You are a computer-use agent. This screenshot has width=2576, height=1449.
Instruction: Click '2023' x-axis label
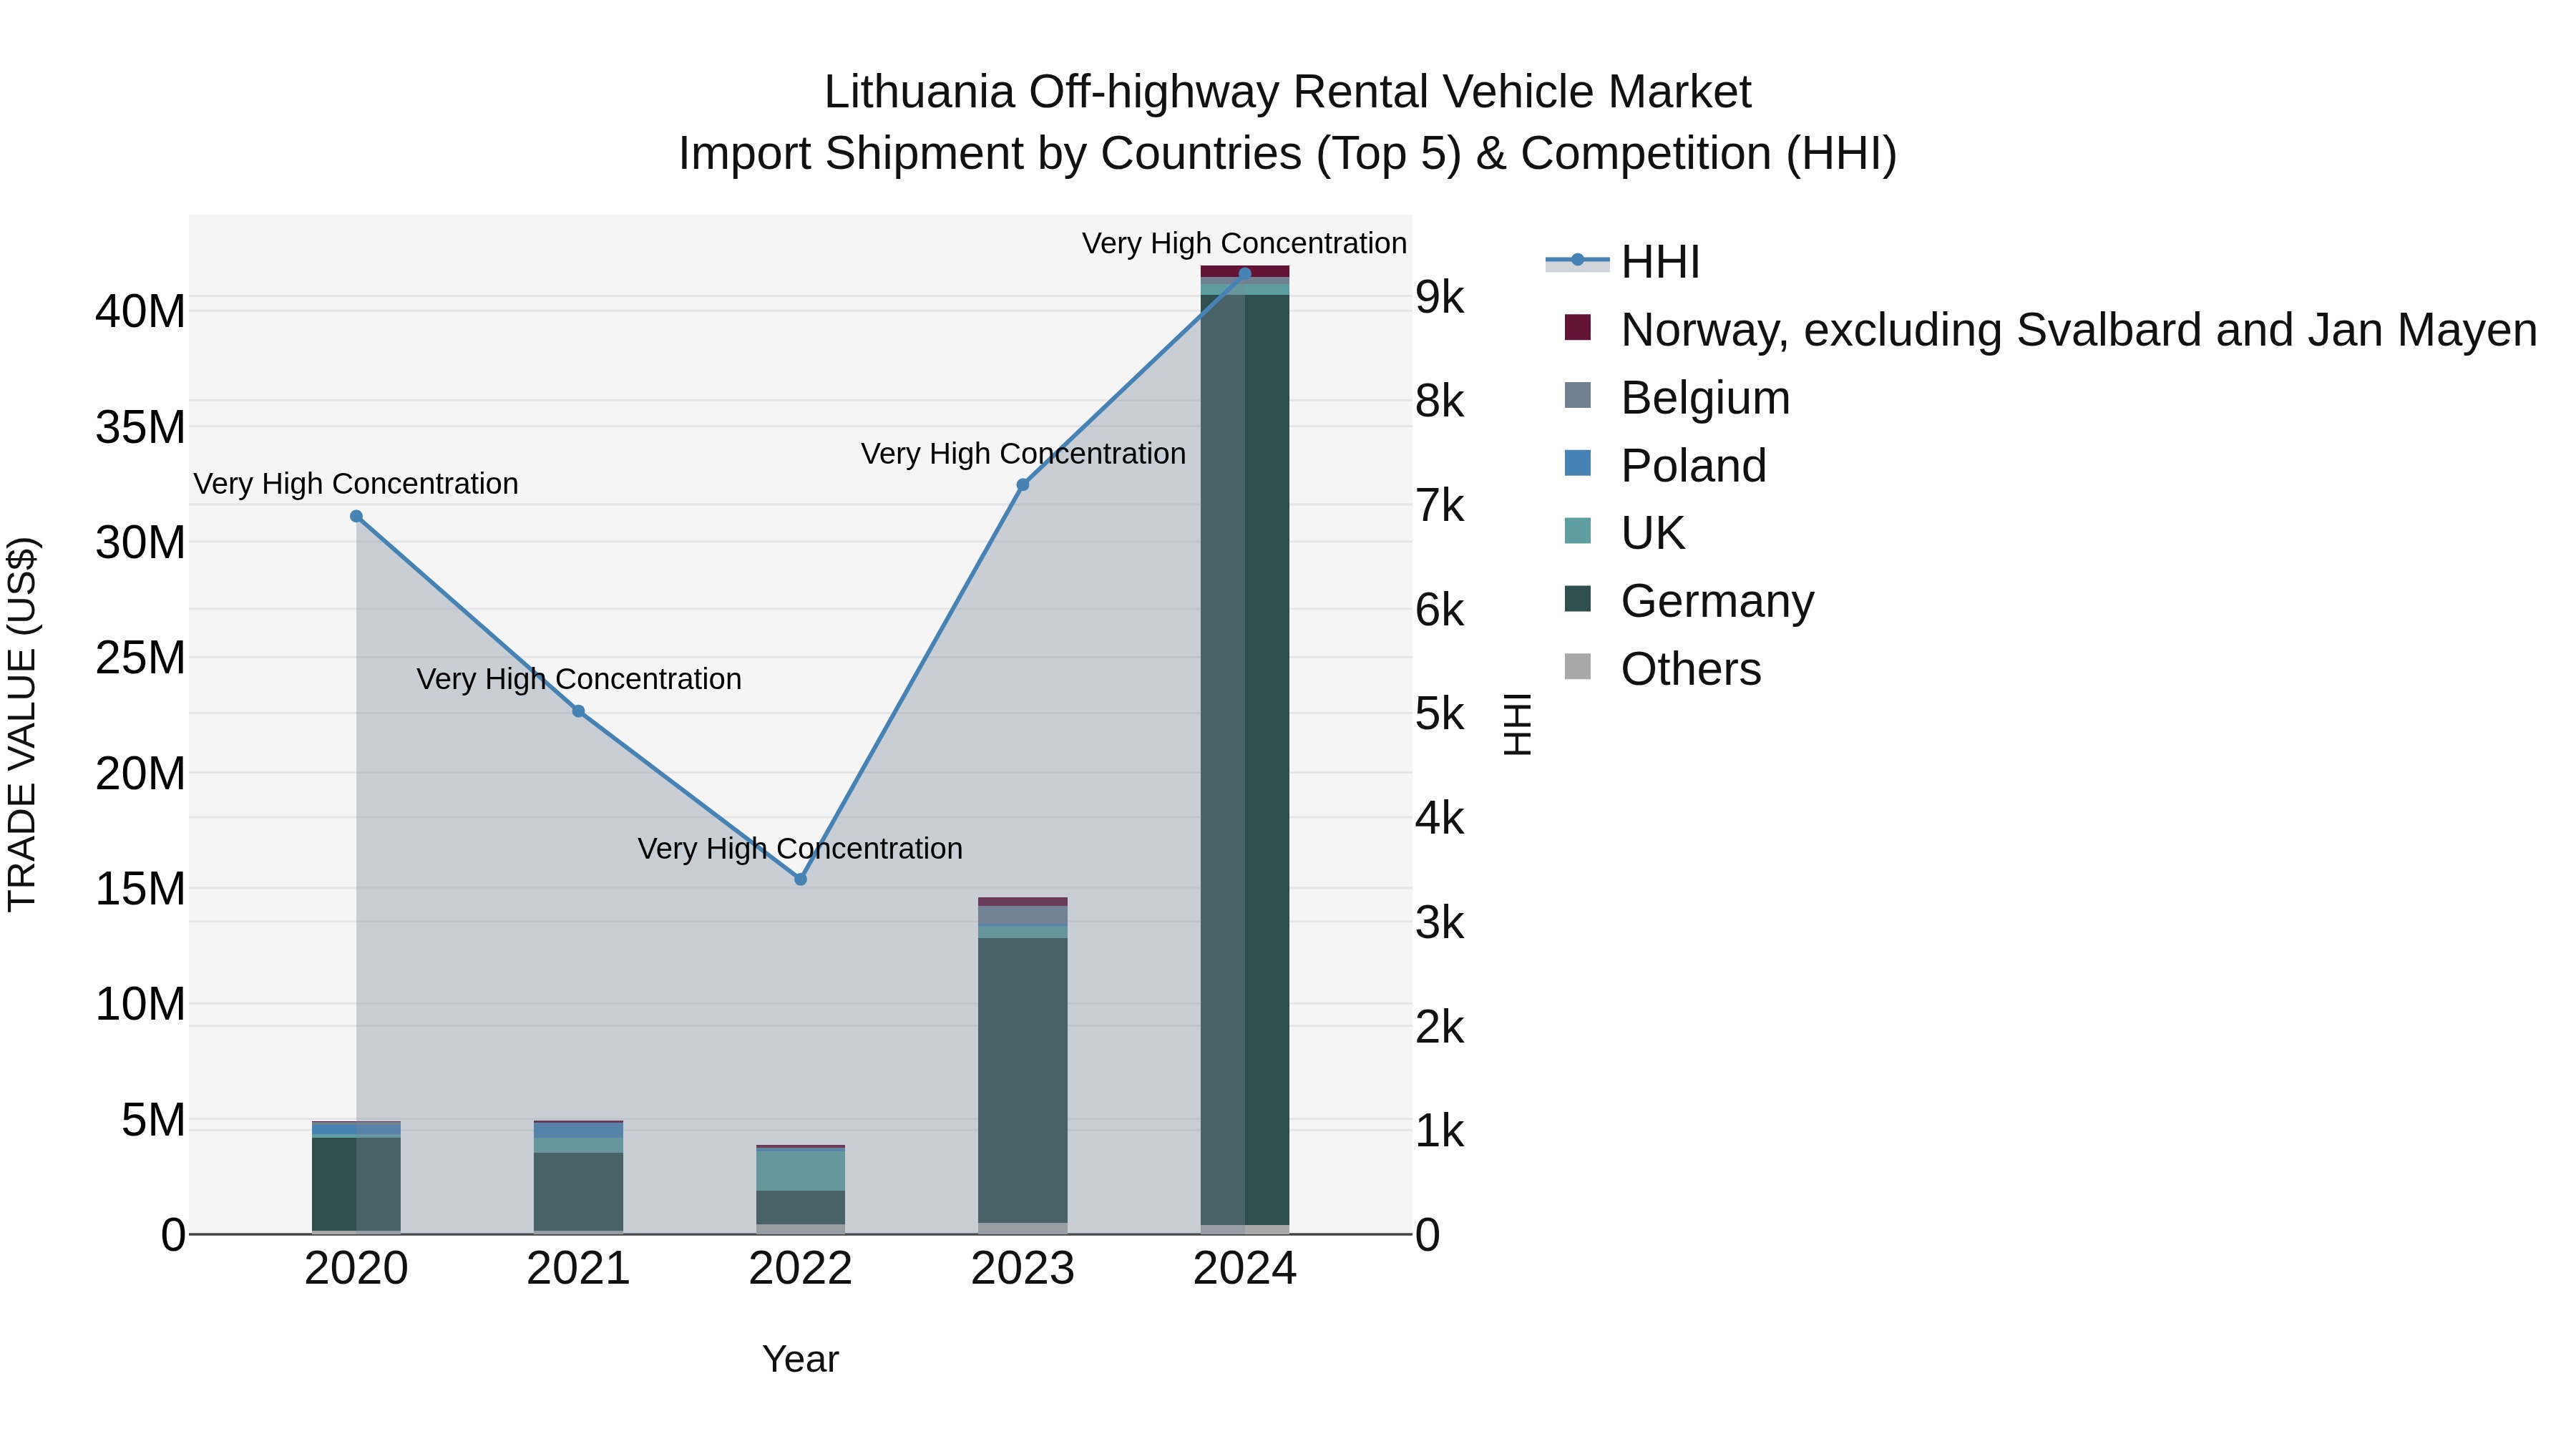click(1022, 1269)
